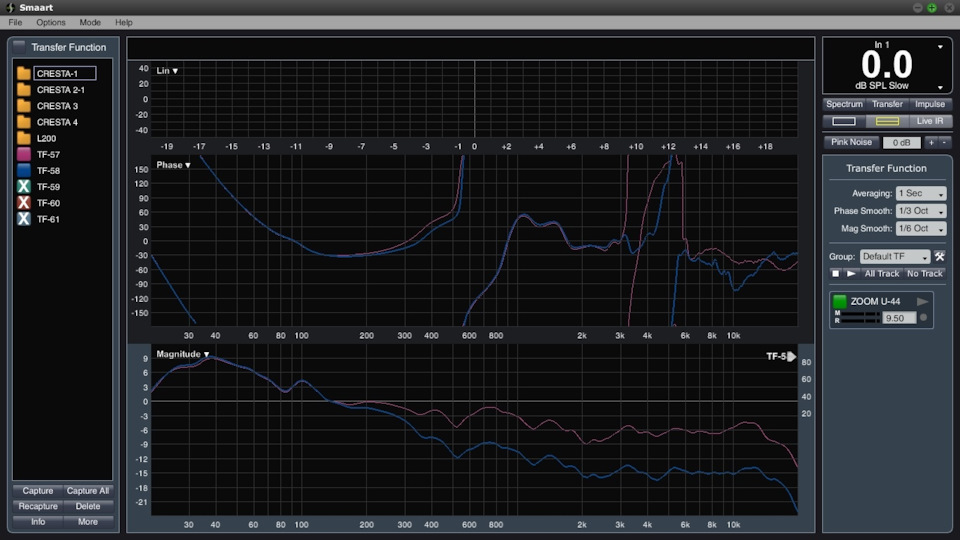
Task: Click the L200 folder icon
Action: 24,138
